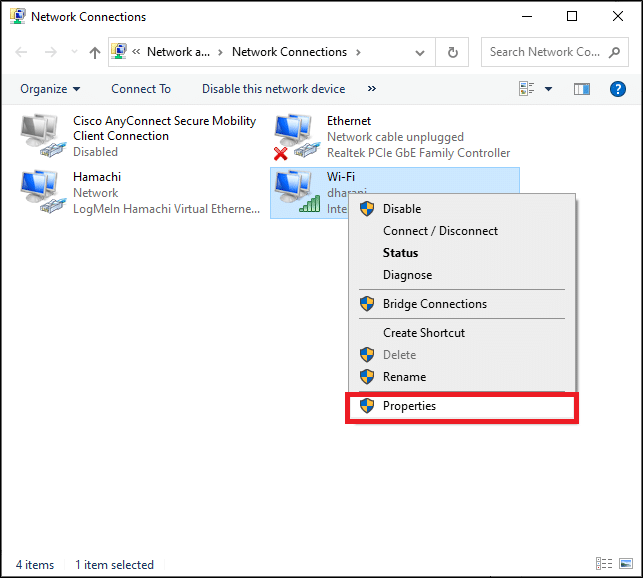This screenshot has height=578, width=643.
Task: Select Disable in the context menu
Action: coord(401,209)
